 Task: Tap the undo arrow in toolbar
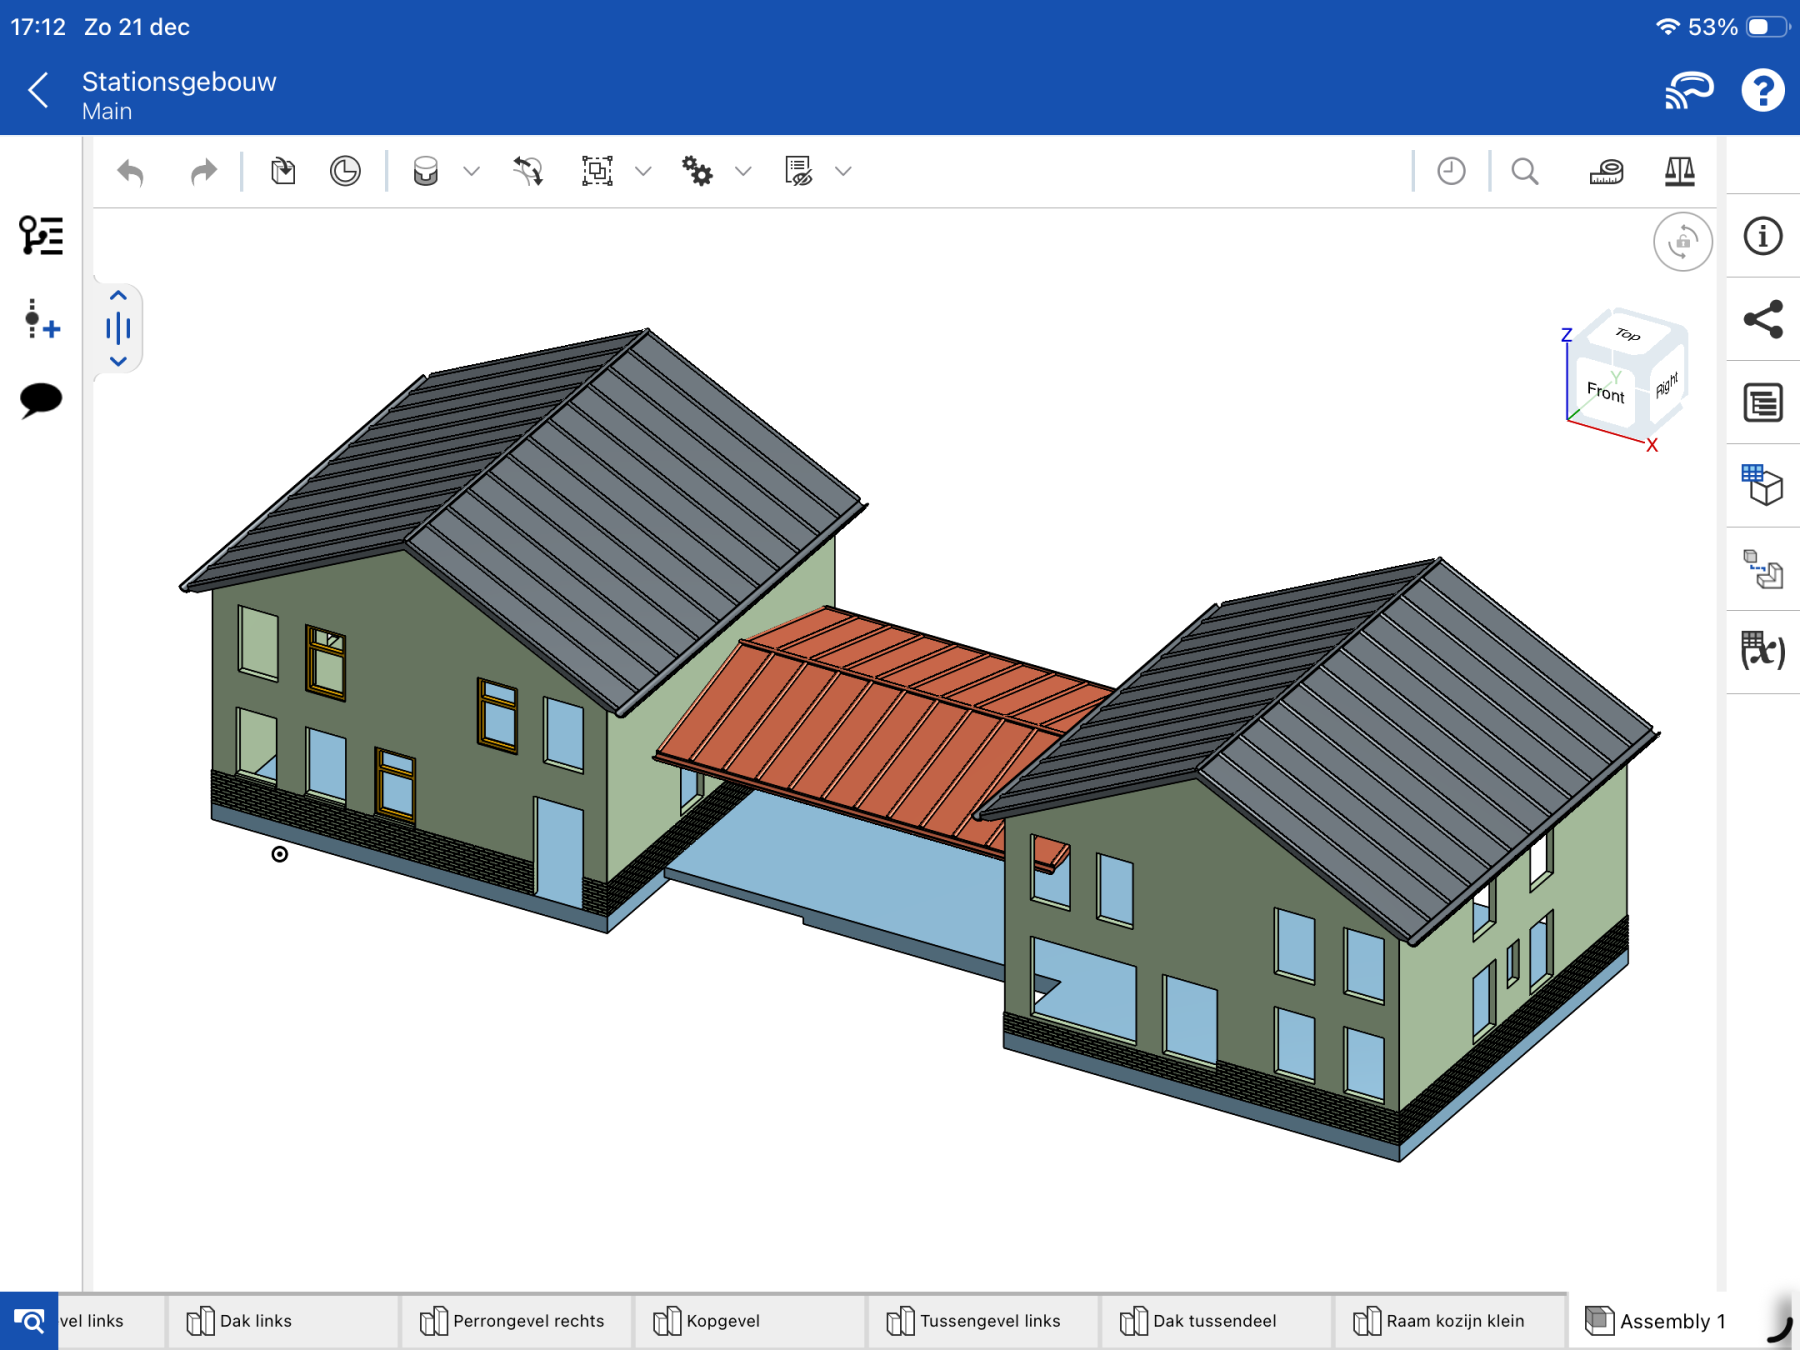click(x=131, y=172)
